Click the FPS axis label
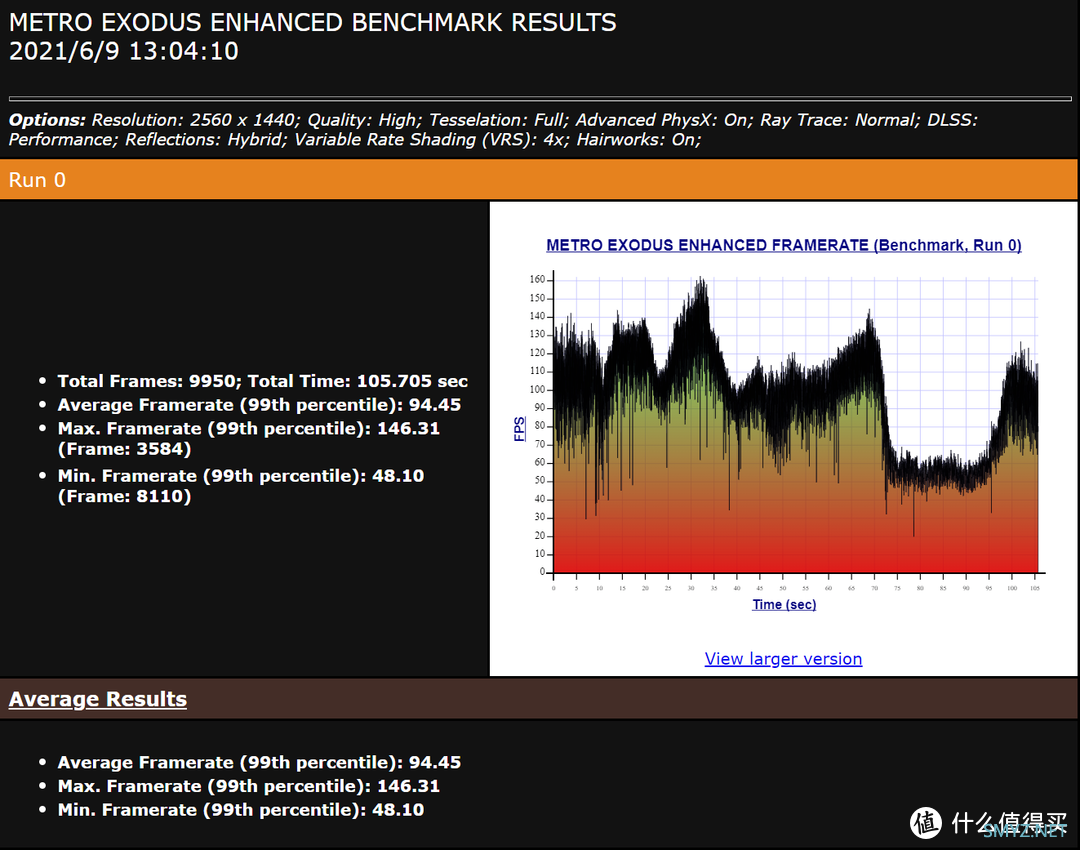1080x850 pixels. click(x=519, y=428)
